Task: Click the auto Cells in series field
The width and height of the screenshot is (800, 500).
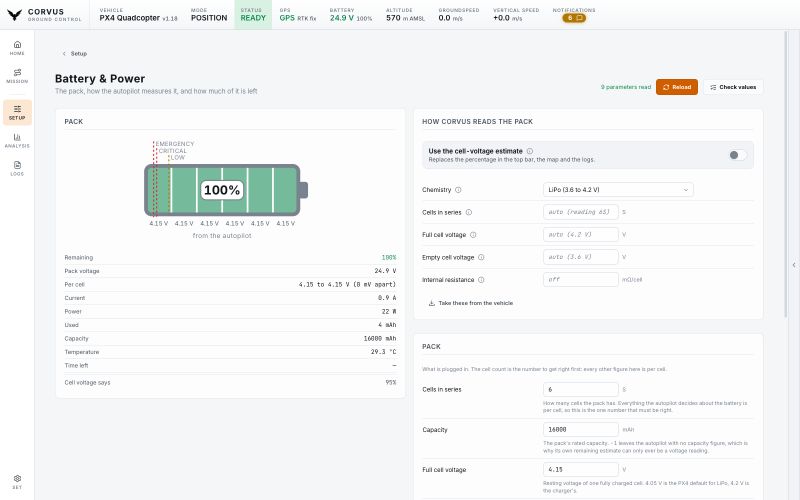Action: pyautogui.click(x=581, y=212)
